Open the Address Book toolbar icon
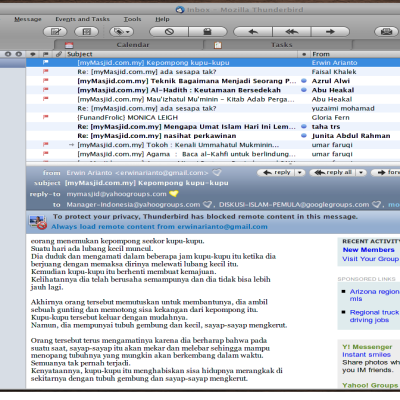This screenshot has height=400, width=400. pos(86,32)
